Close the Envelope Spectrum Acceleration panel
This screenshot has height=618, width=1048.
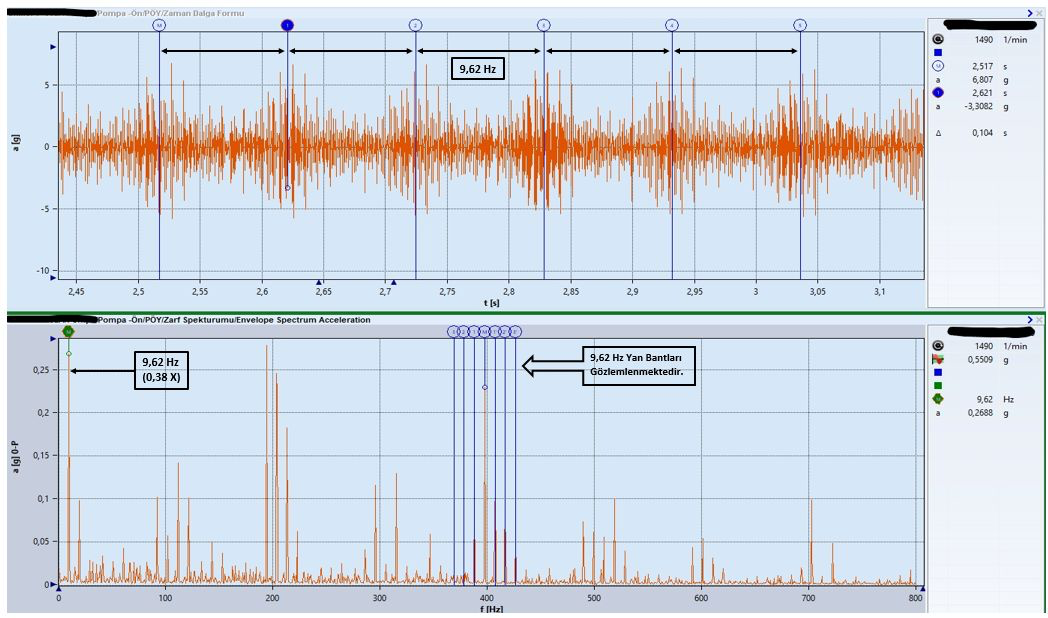(1039, 320)
